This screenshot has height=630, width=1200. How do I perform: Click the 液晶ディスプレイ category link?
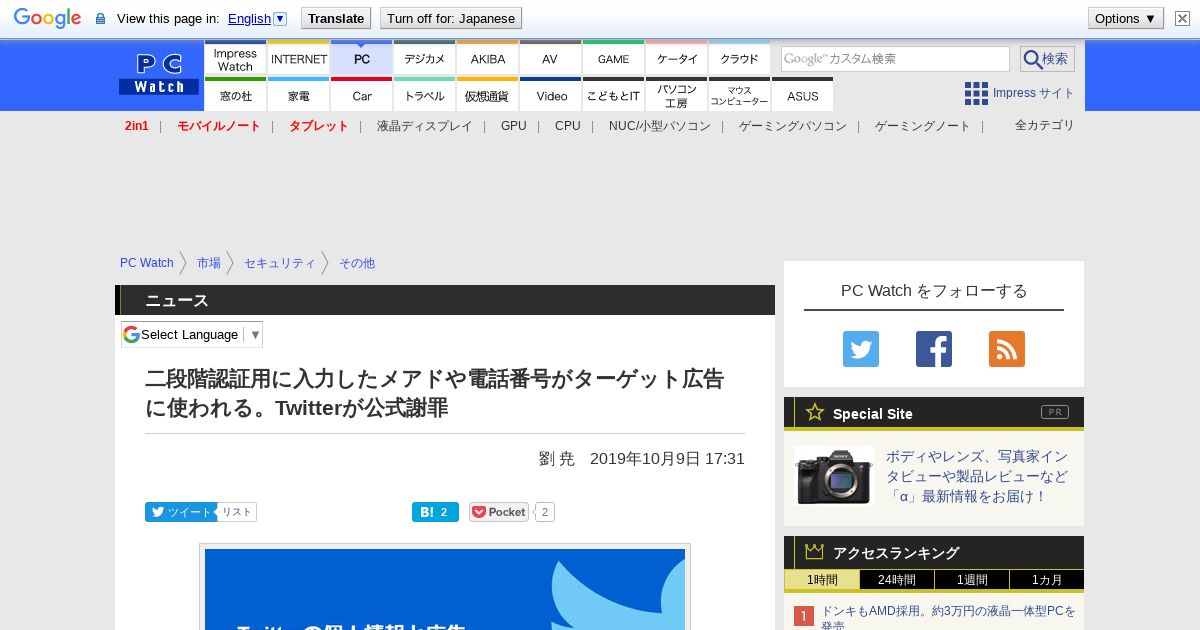click(424, 126)
